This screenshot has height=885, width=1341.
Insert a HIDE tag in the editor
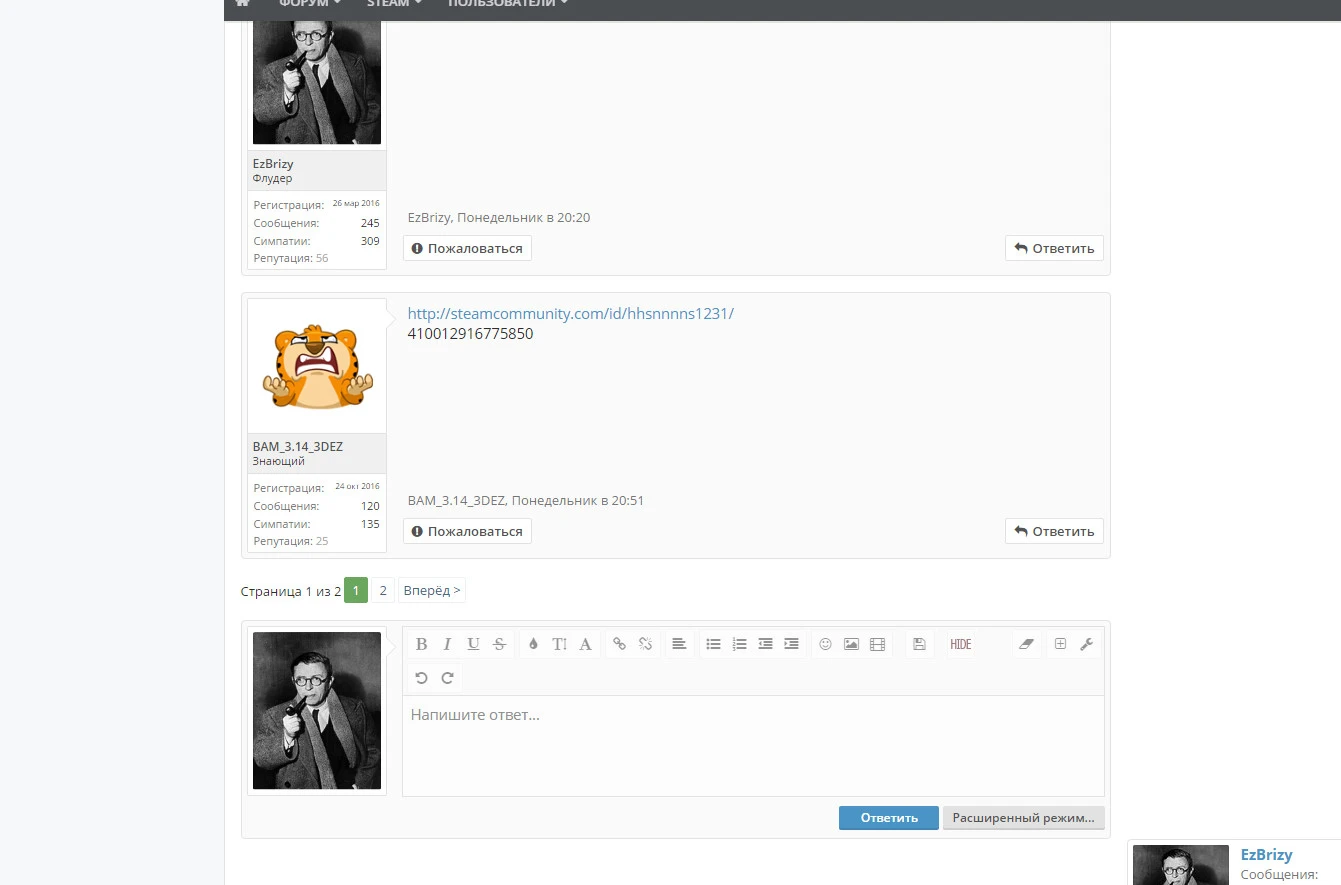961,644
